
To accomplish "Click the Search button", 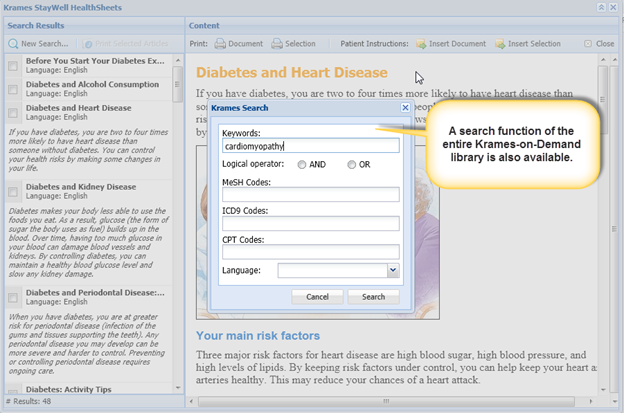I will pyautogui.click(x=373, y=297).
